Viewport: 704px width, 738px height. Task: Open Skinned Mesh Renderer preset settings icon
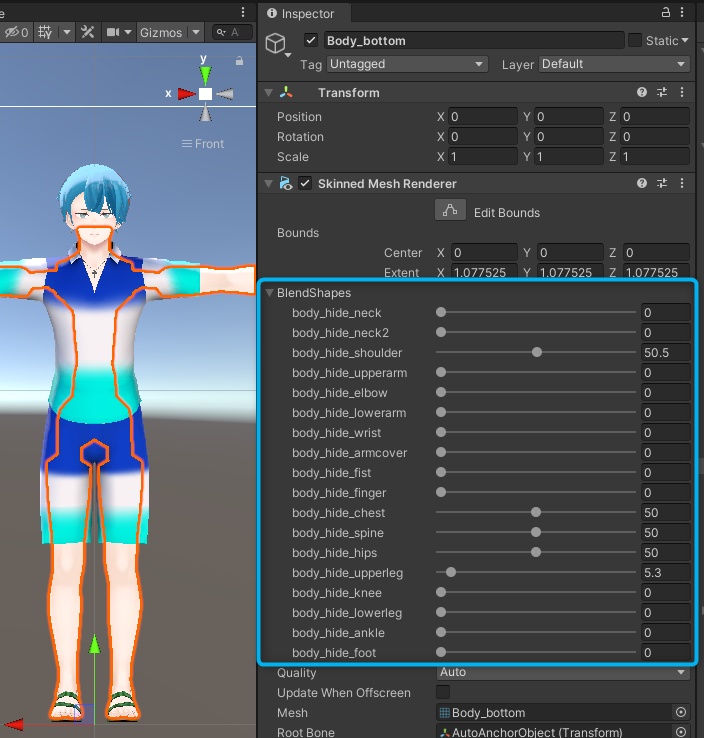(x=662, y=184)
